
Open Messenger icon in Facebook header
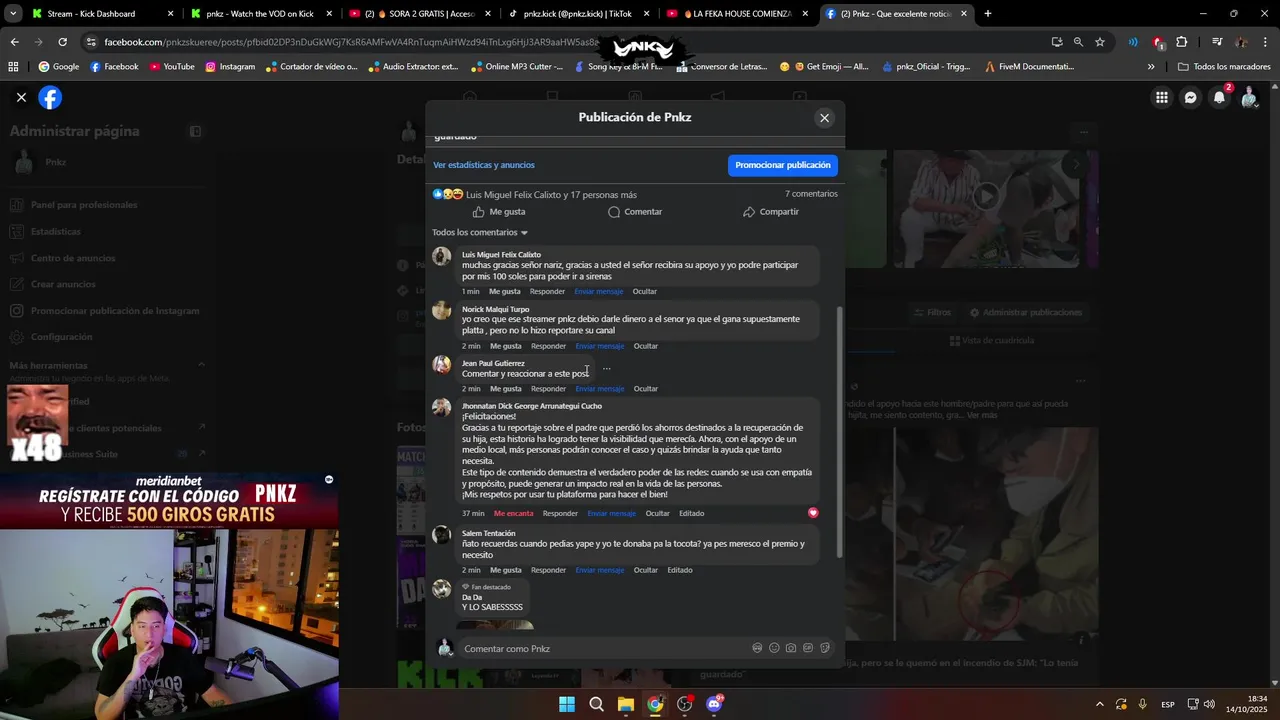tap(1190, 97)
